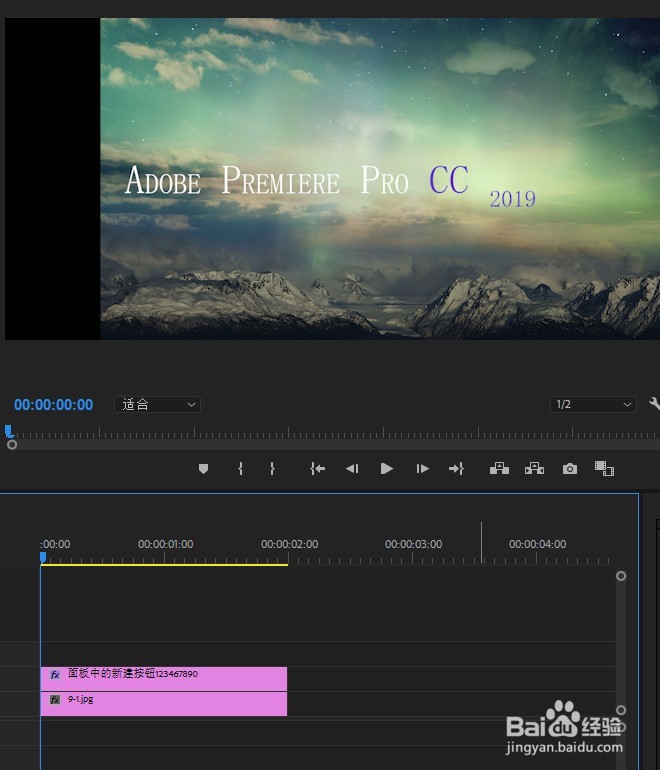660x770 pixels.
Task: Click the Extract button
Action: pyautogui.click(x=534, y=468)
